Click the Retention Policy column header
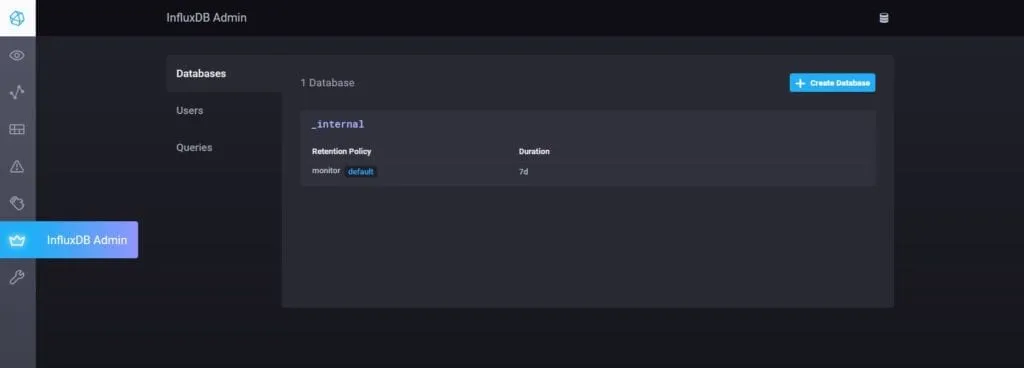The height and width of the screenshot is (368, 1024). coord(342,151)
